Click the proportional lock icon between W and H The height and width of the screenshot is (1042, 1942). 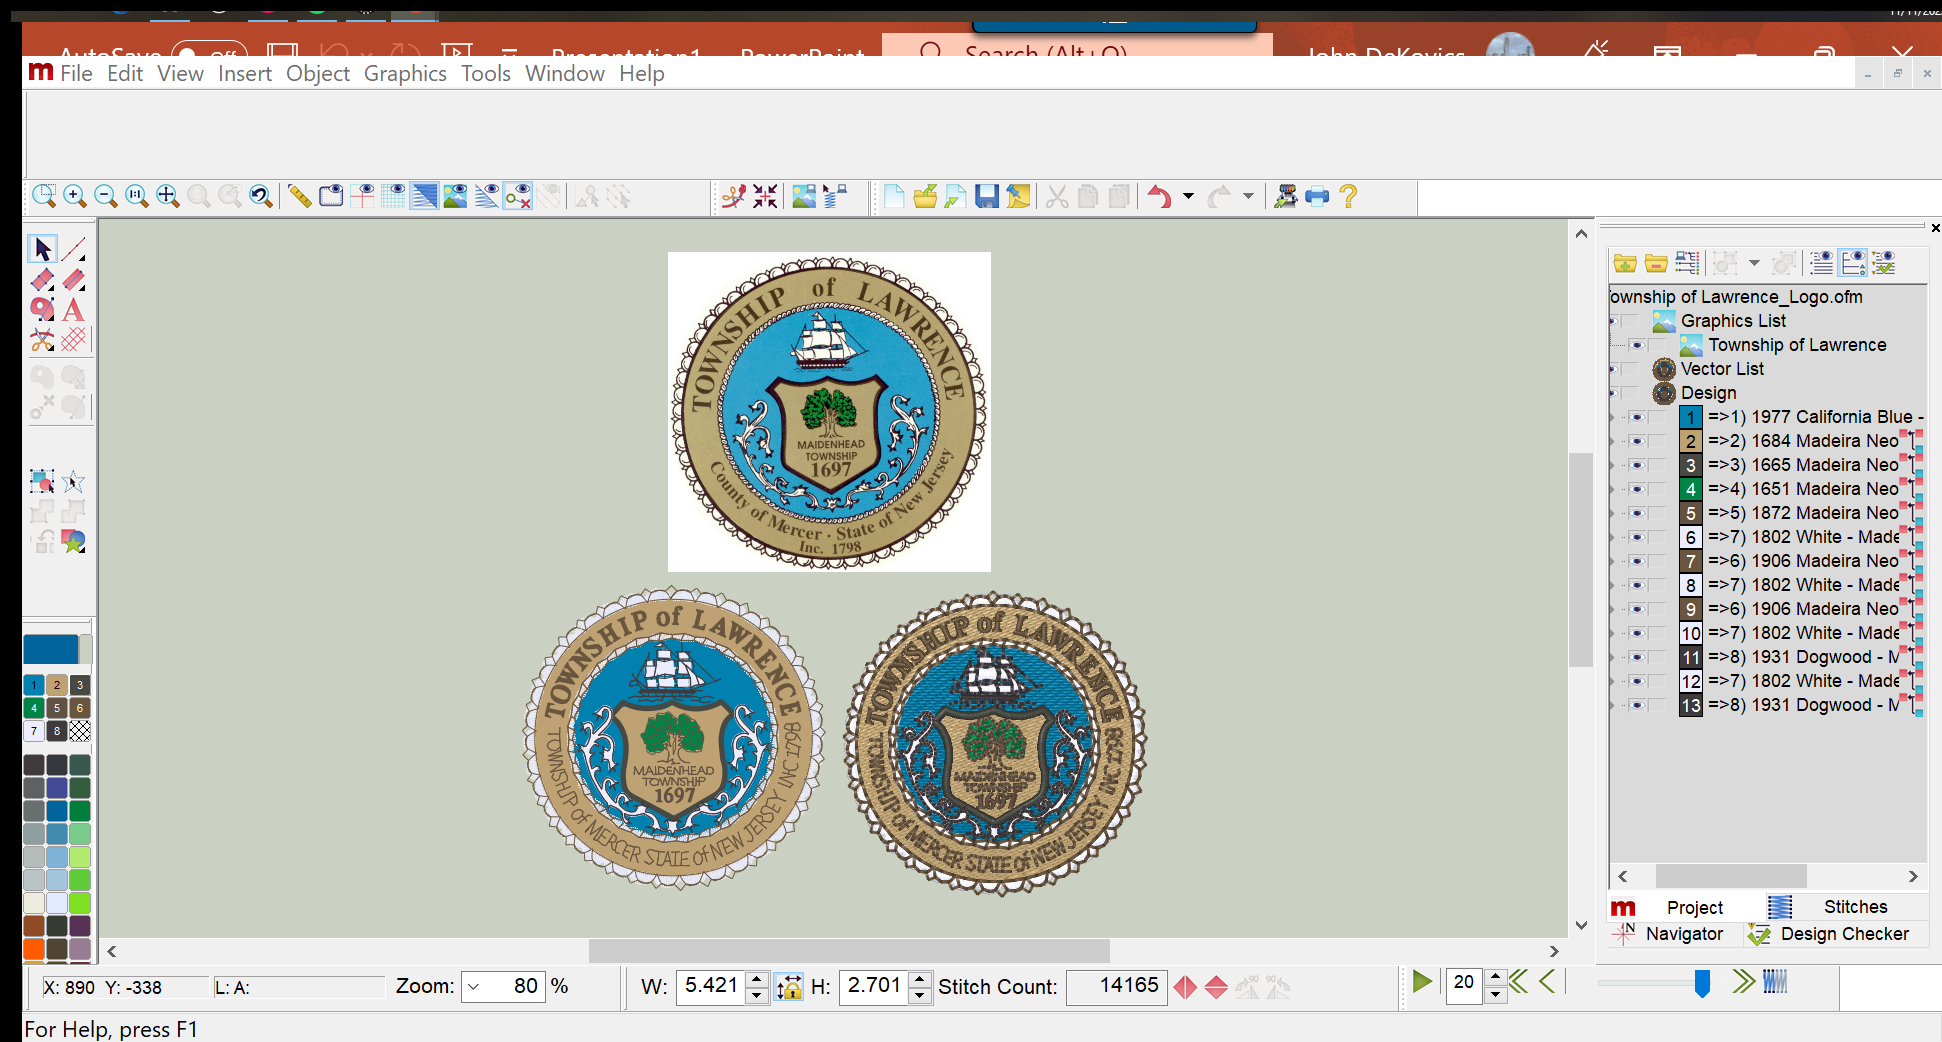click(789, 987)
